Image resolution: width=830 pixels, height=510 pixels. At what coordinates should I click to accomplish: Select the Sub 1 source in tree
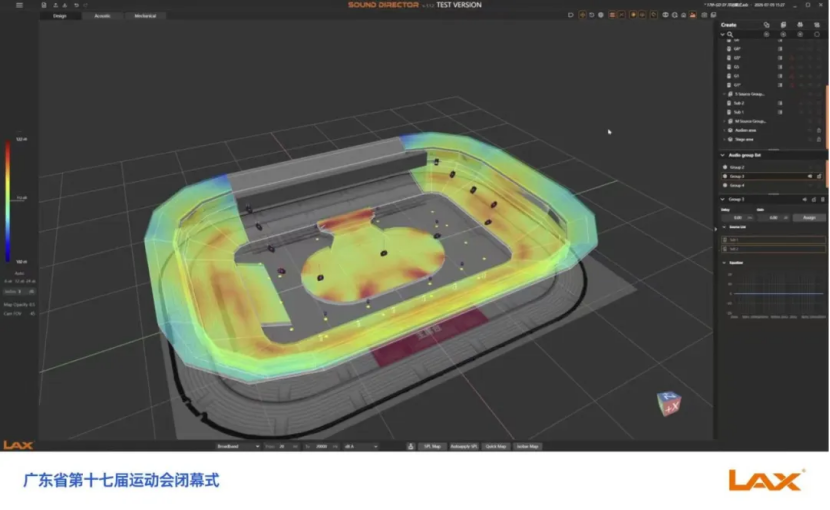click(x=739, y=112)
